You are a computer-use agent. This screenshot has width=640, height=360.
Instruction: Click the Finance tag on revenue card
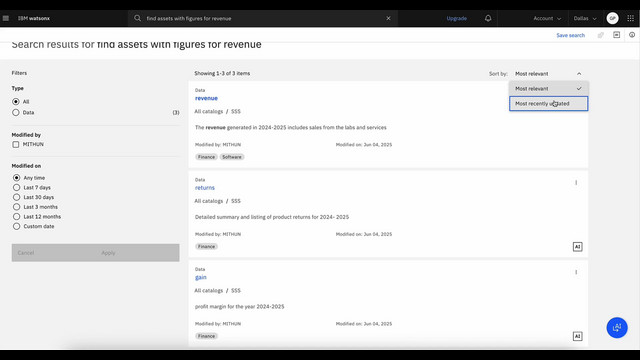point(206,157)
